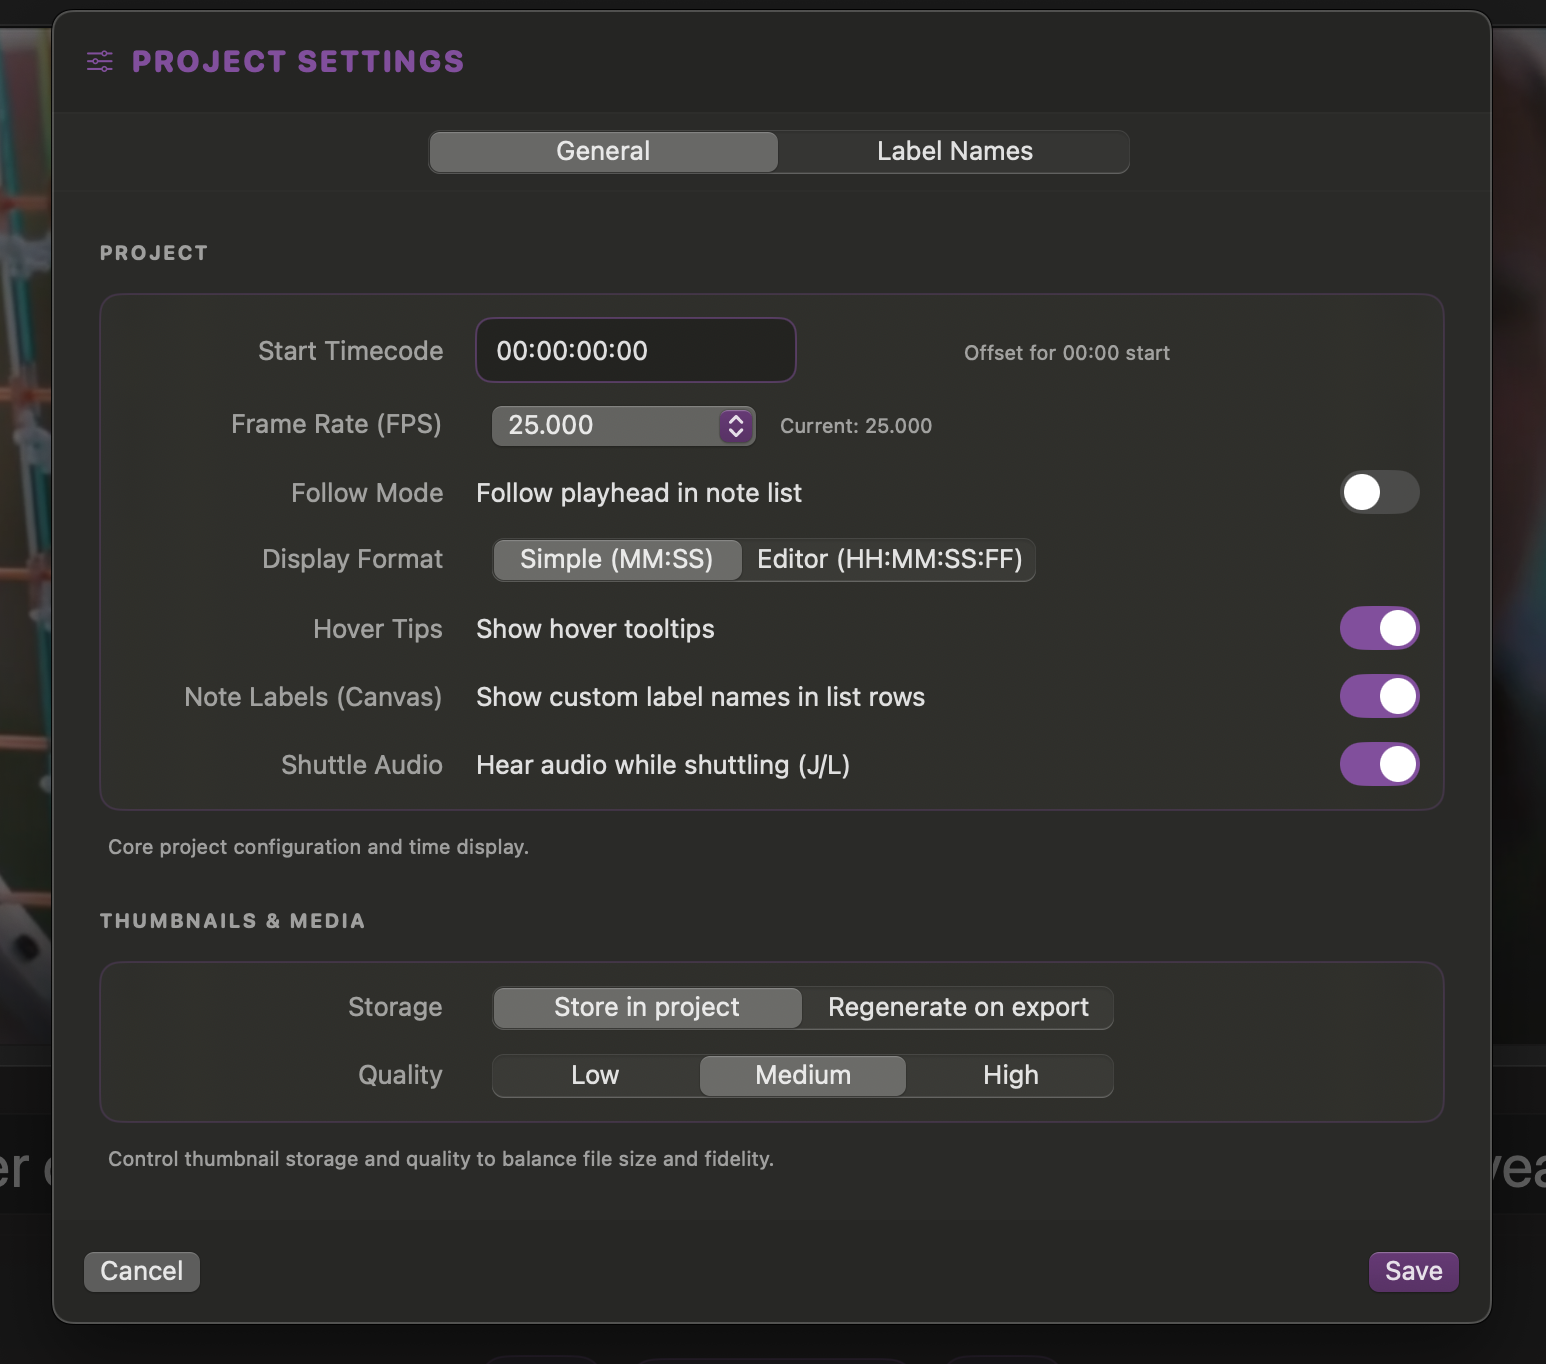Open the Frame Rate stepper arrows

pyautogui.click(x=735, y=426)
